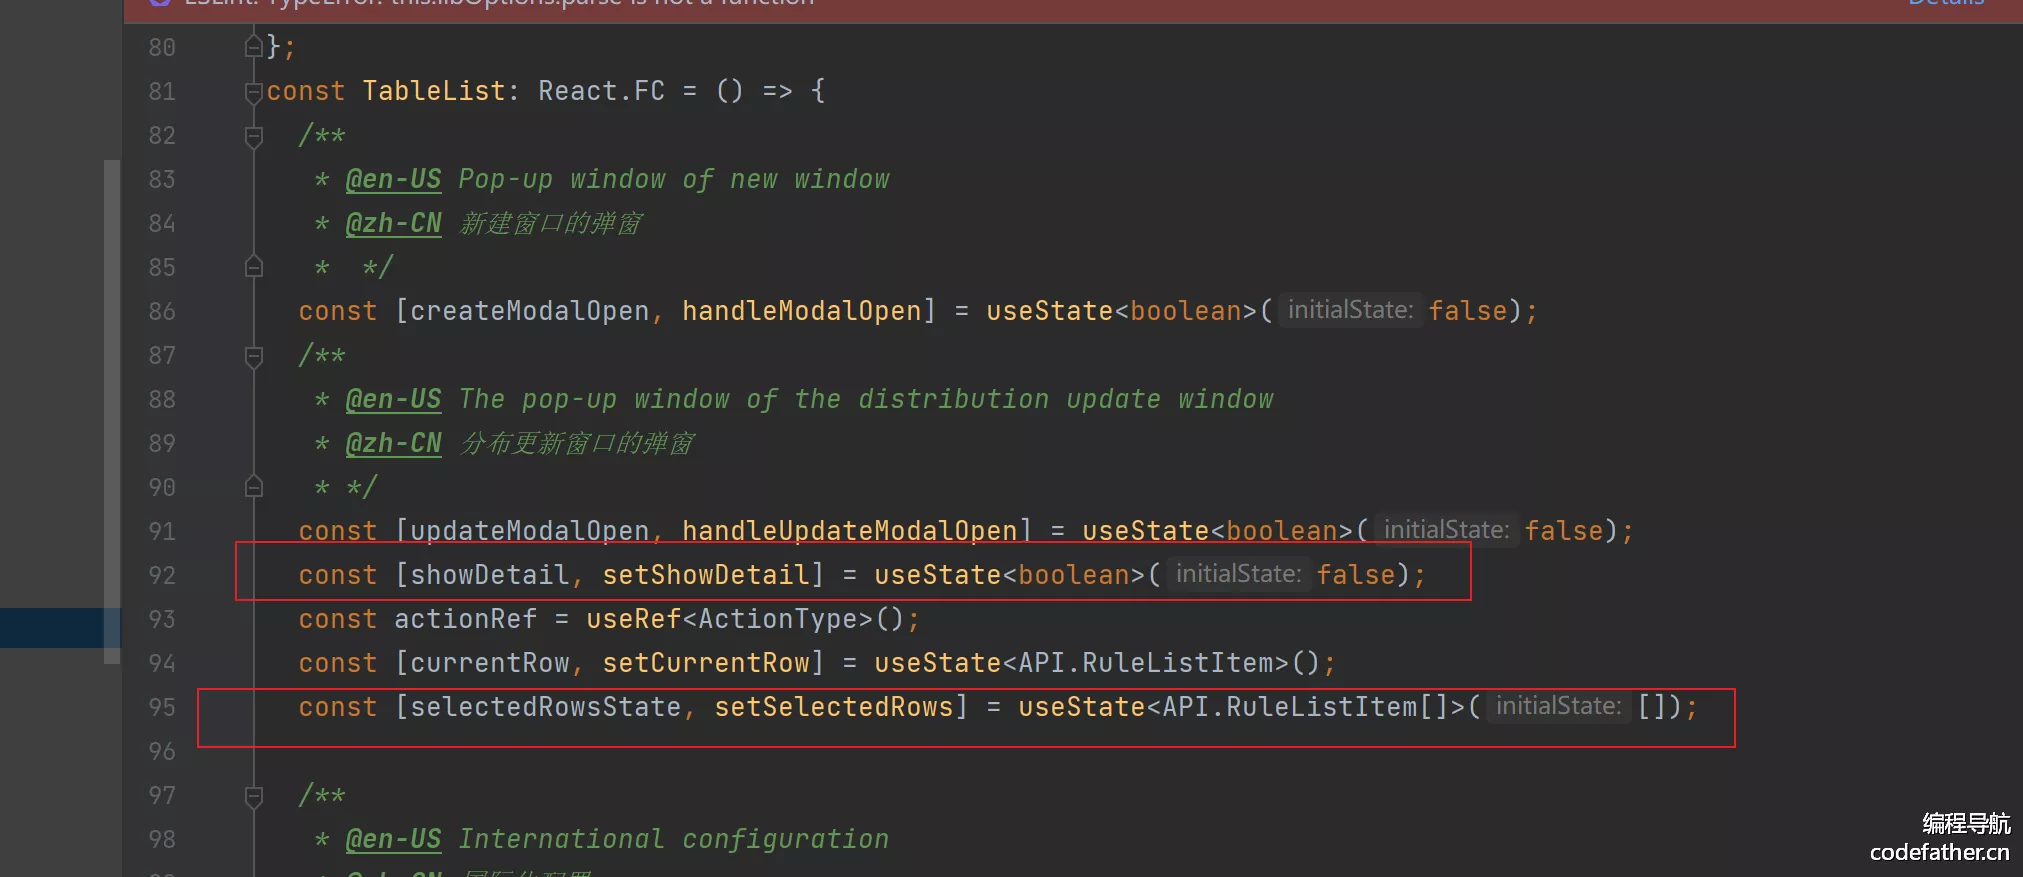Click the initialState hint on line 91
The height and width of the screenshot is (877, 2023).
[1446, 530]
